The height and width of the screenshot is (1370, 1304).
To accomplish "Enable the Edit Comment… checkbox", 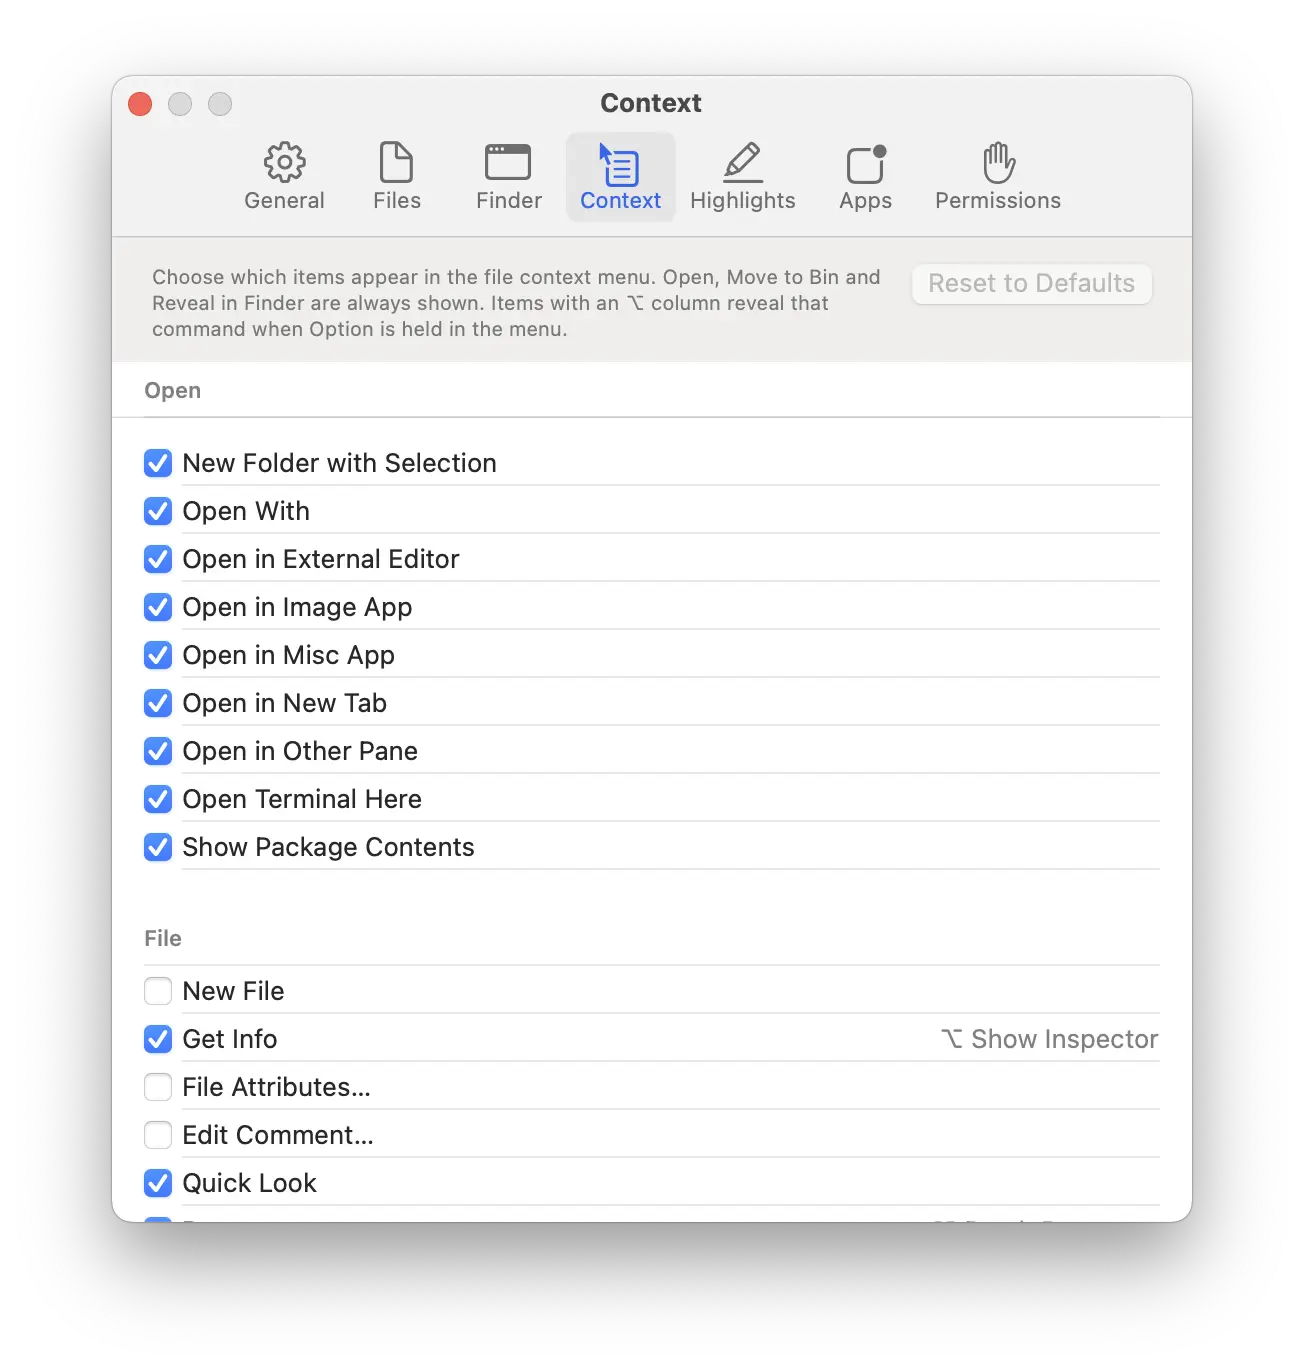I will coord(158,1135).
